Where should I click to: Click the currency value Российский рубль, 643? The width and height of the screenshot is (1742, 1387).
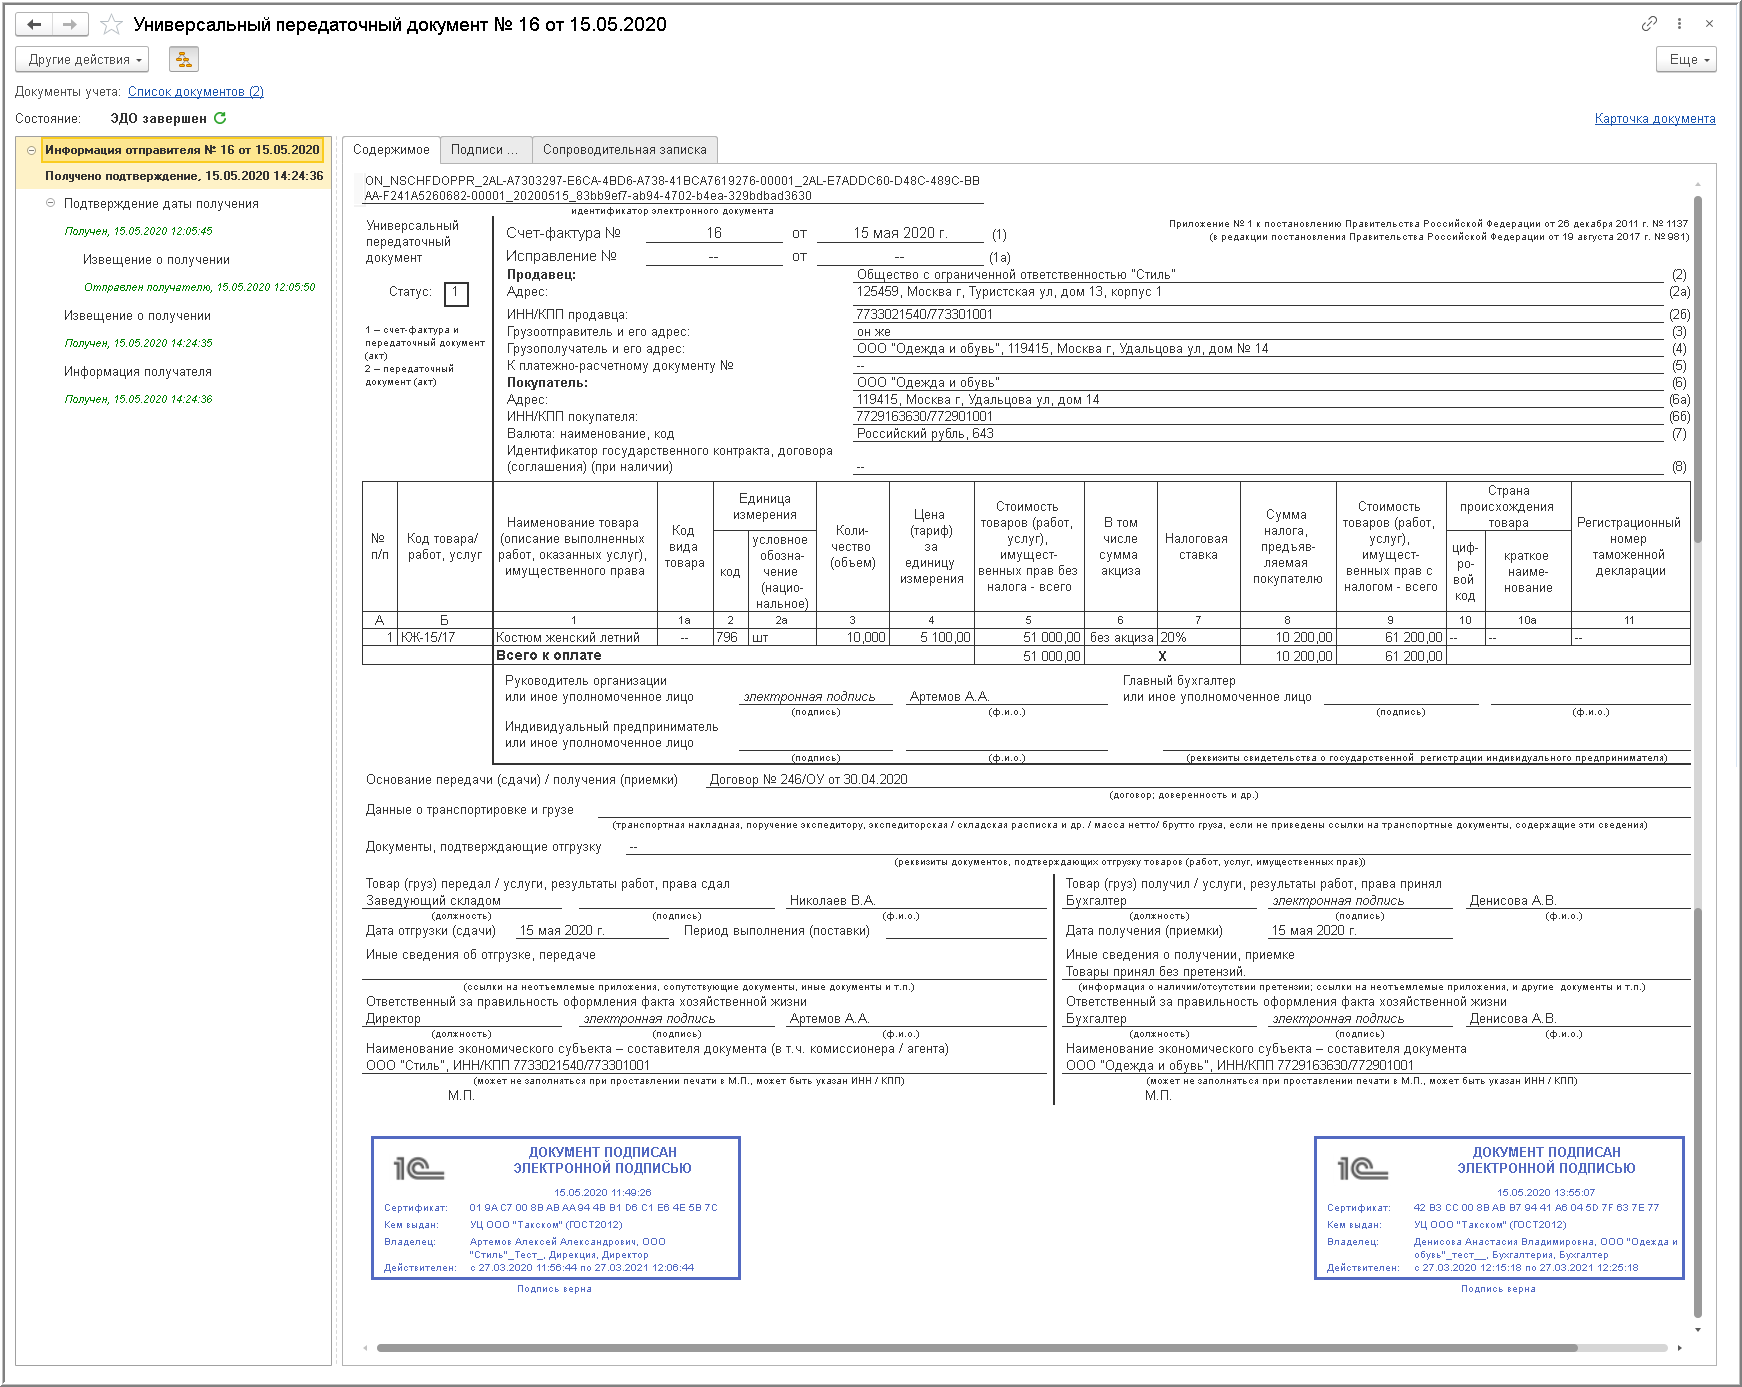925,434
